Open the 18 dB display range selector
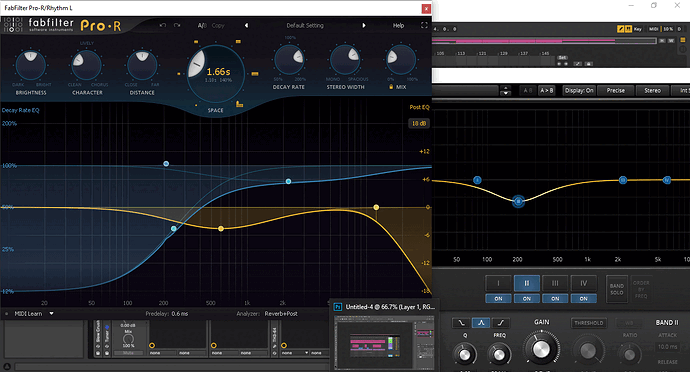 (x=418, y=123)
